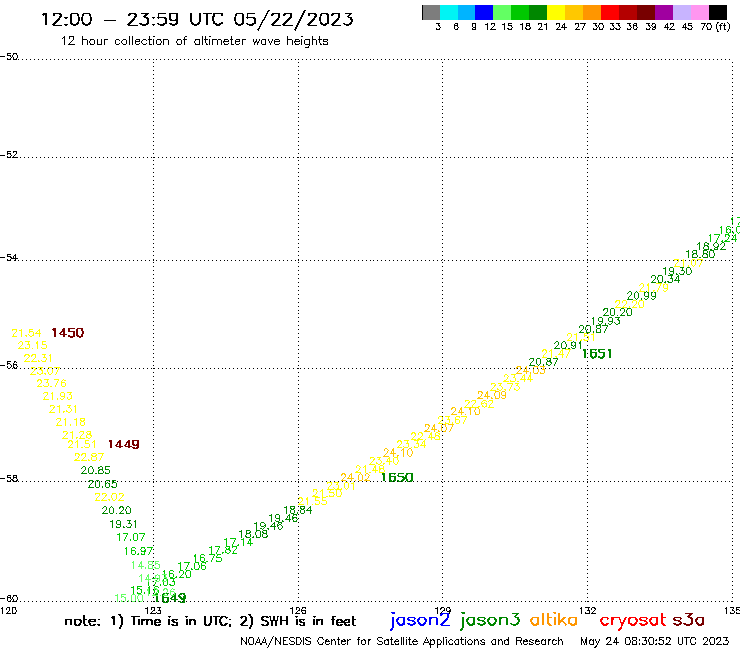This screenshot has height=650, width=740.
Task: Pick the bright red 33 ft swatch
Action: click(610, 12)
